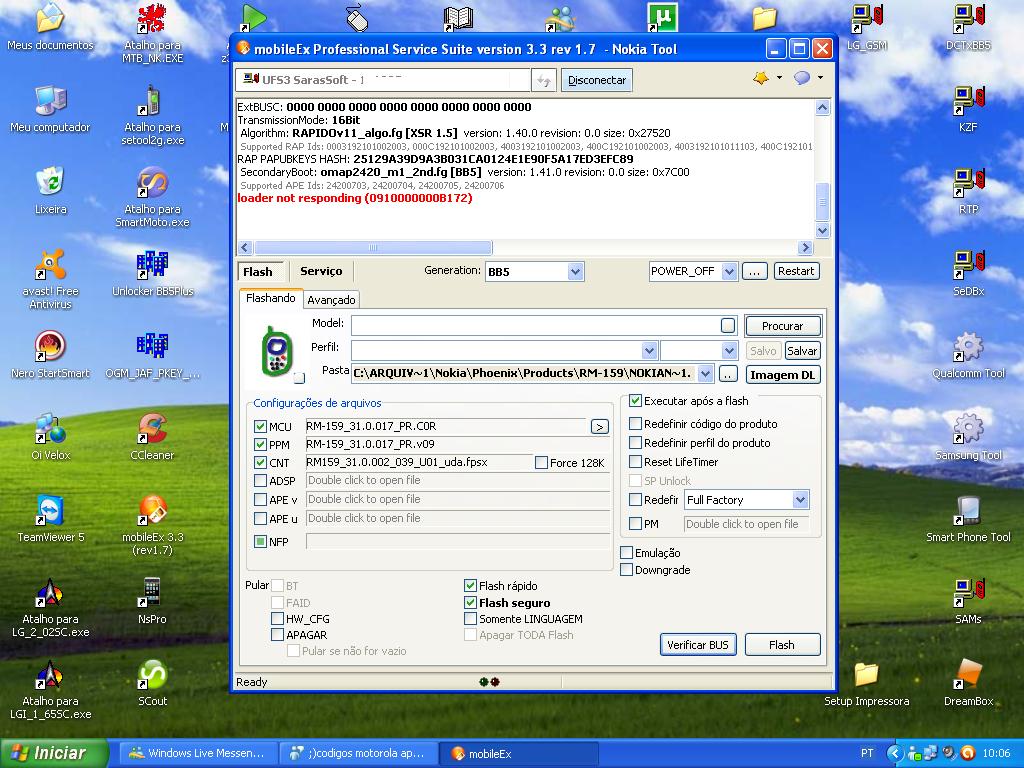The height and width of the screenshot is (768, 1024).
Task: Launch Samsung Tool shortcut
Action: click(968, 436)
